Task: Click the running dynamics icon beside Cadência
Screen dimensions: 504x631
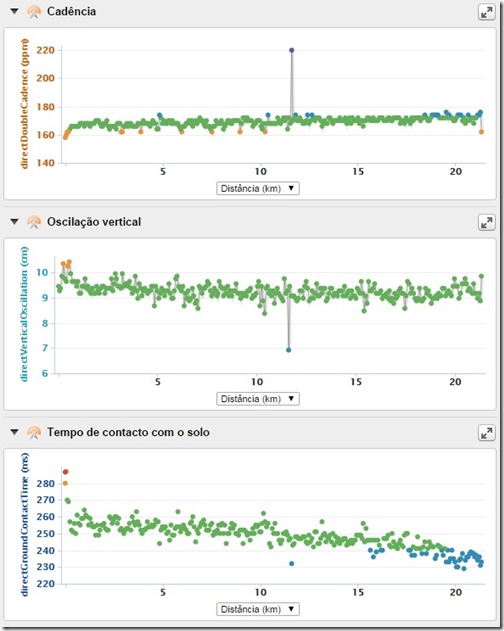Action: (34, 12)
